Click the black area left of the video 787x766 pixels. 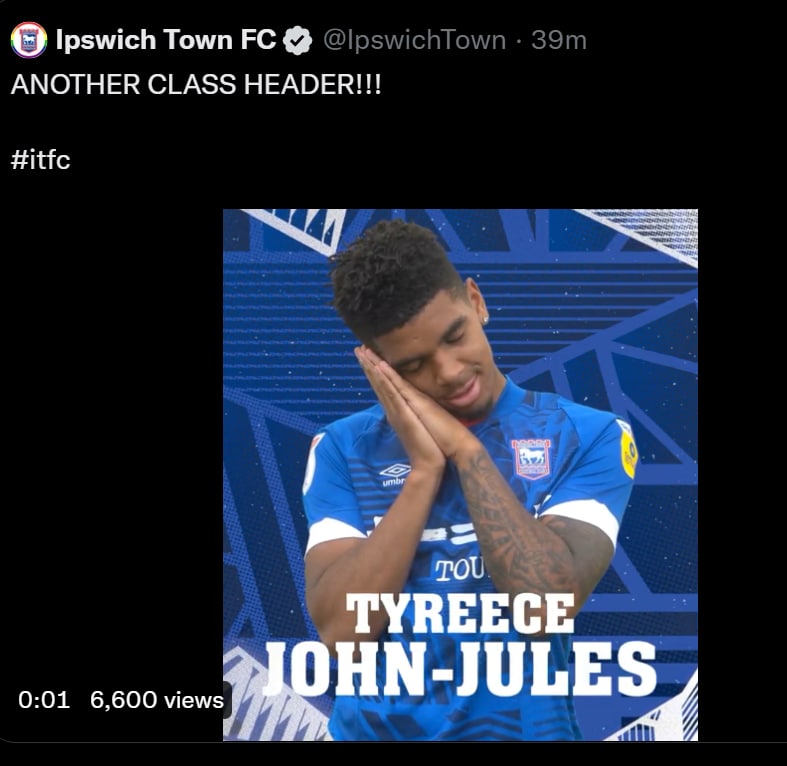coord(110,450)
